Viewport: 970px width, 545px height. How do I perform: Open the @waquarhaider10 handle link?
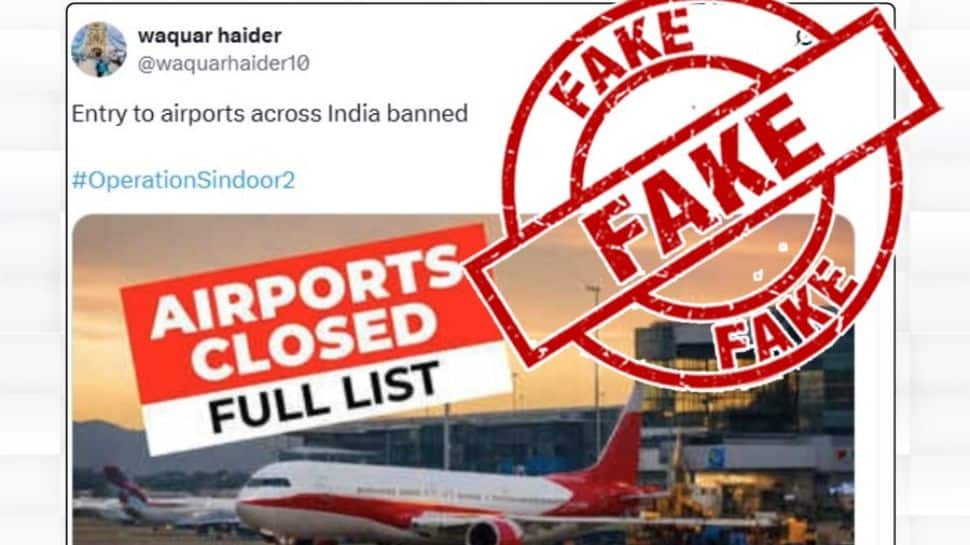(223, 63)
